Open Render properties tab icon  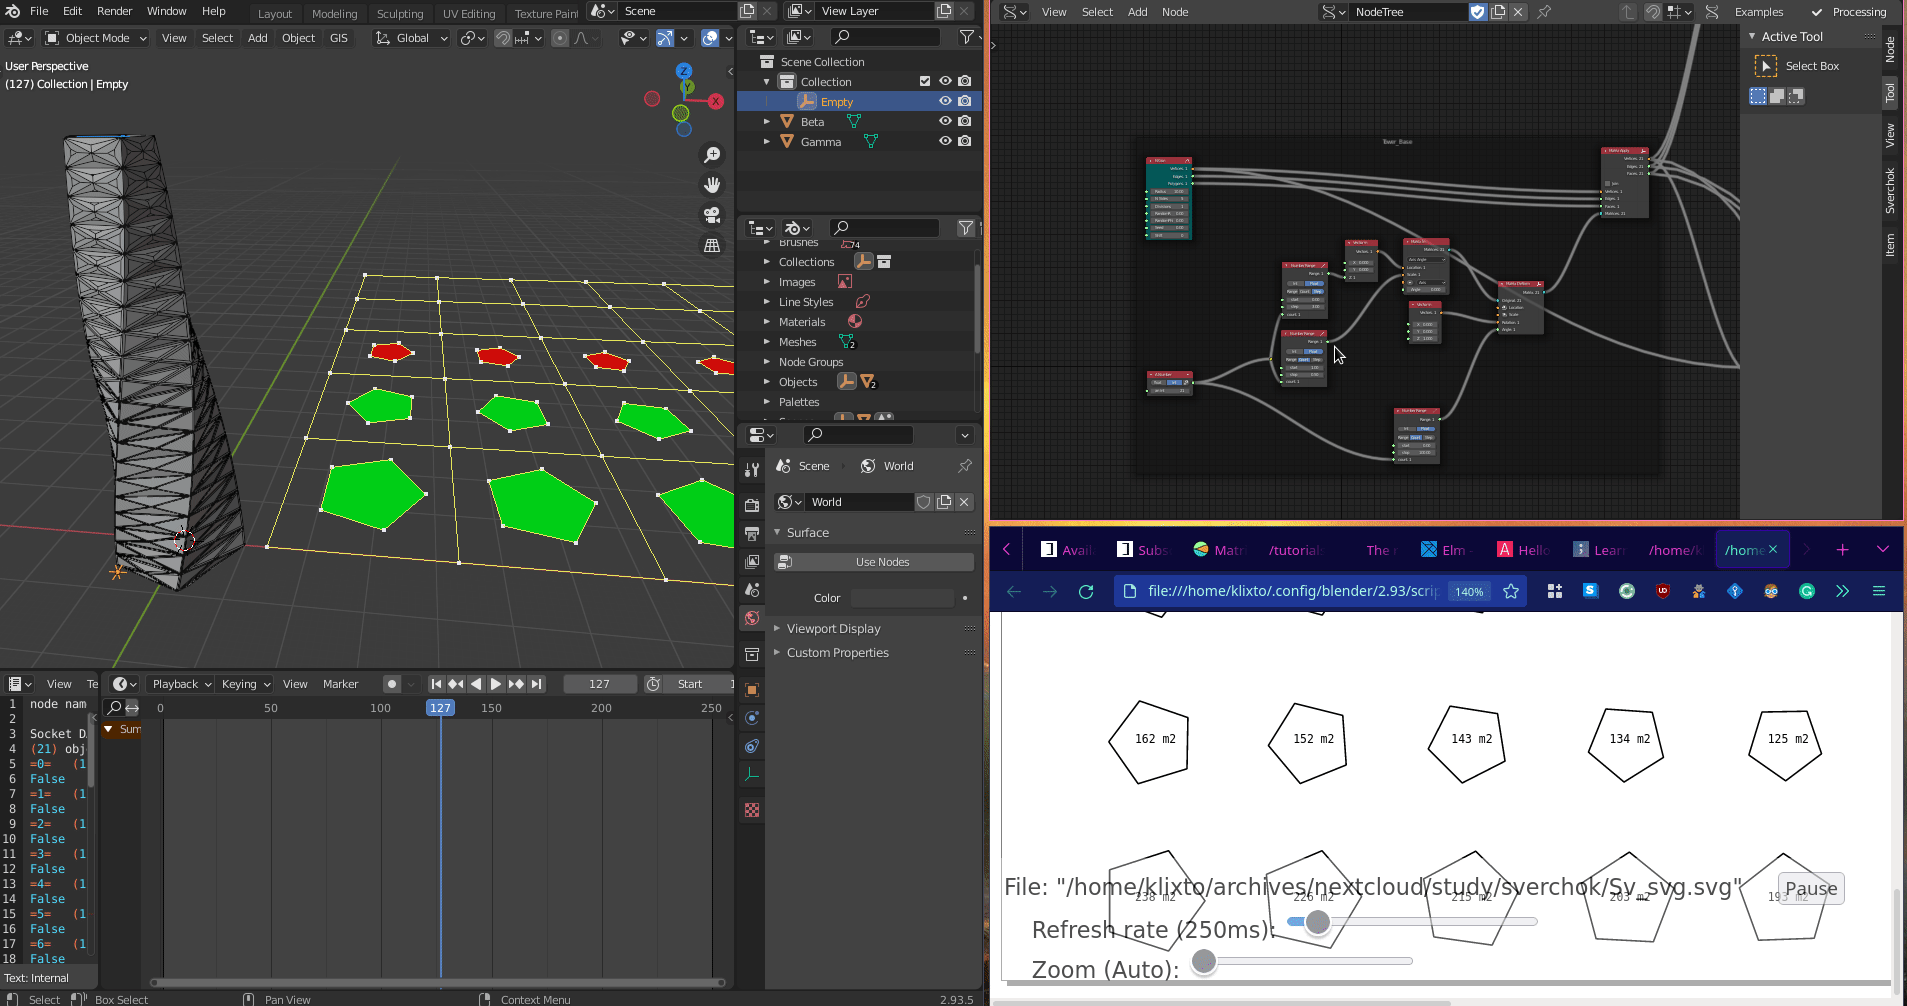click(752, 505)
